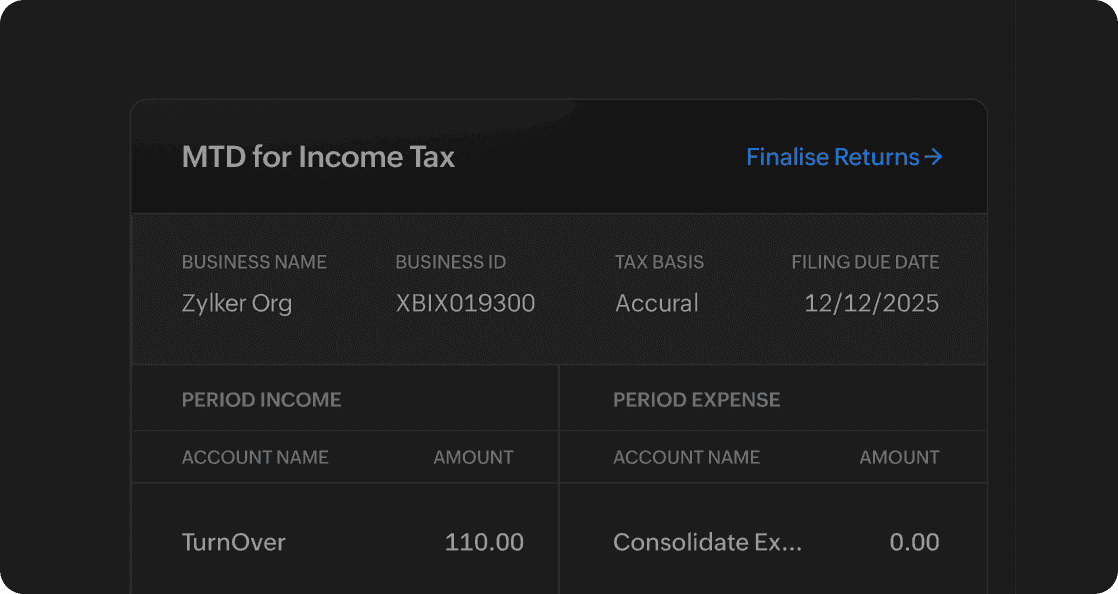Select business ID value XBIX019300

pos(466,304)
